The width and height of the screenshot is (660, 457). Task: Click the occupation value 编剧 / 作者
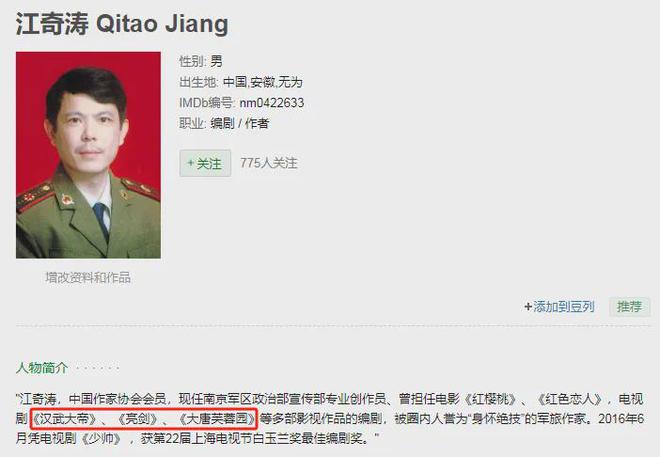point(240,123)
